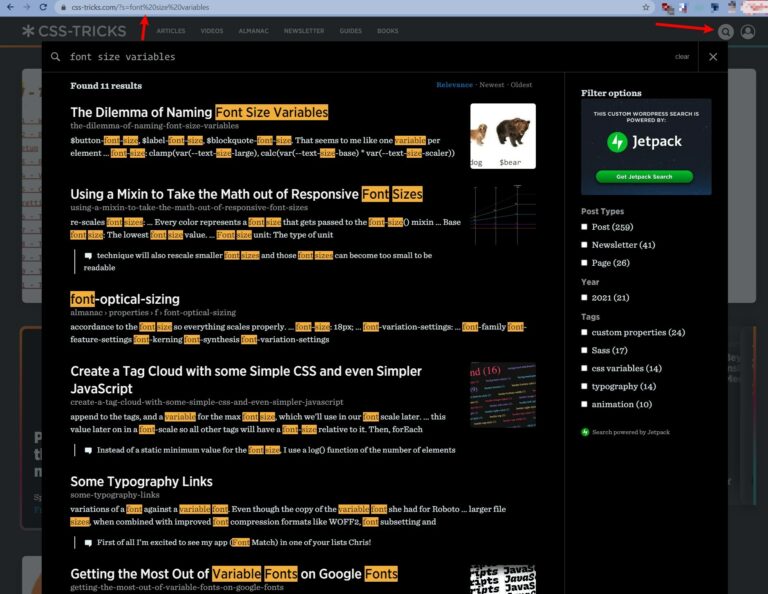The width and height of the screenshot is (768, 594).
Task: Open the Almanac menu item
Action: [x=253, y=31]
